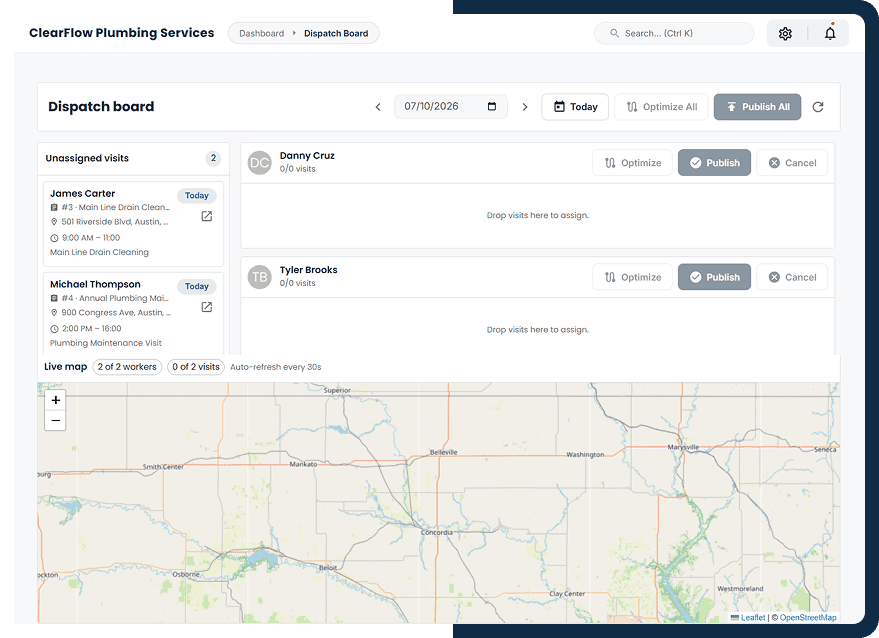
Task: Click Publish All button
Action: [757, 107]
